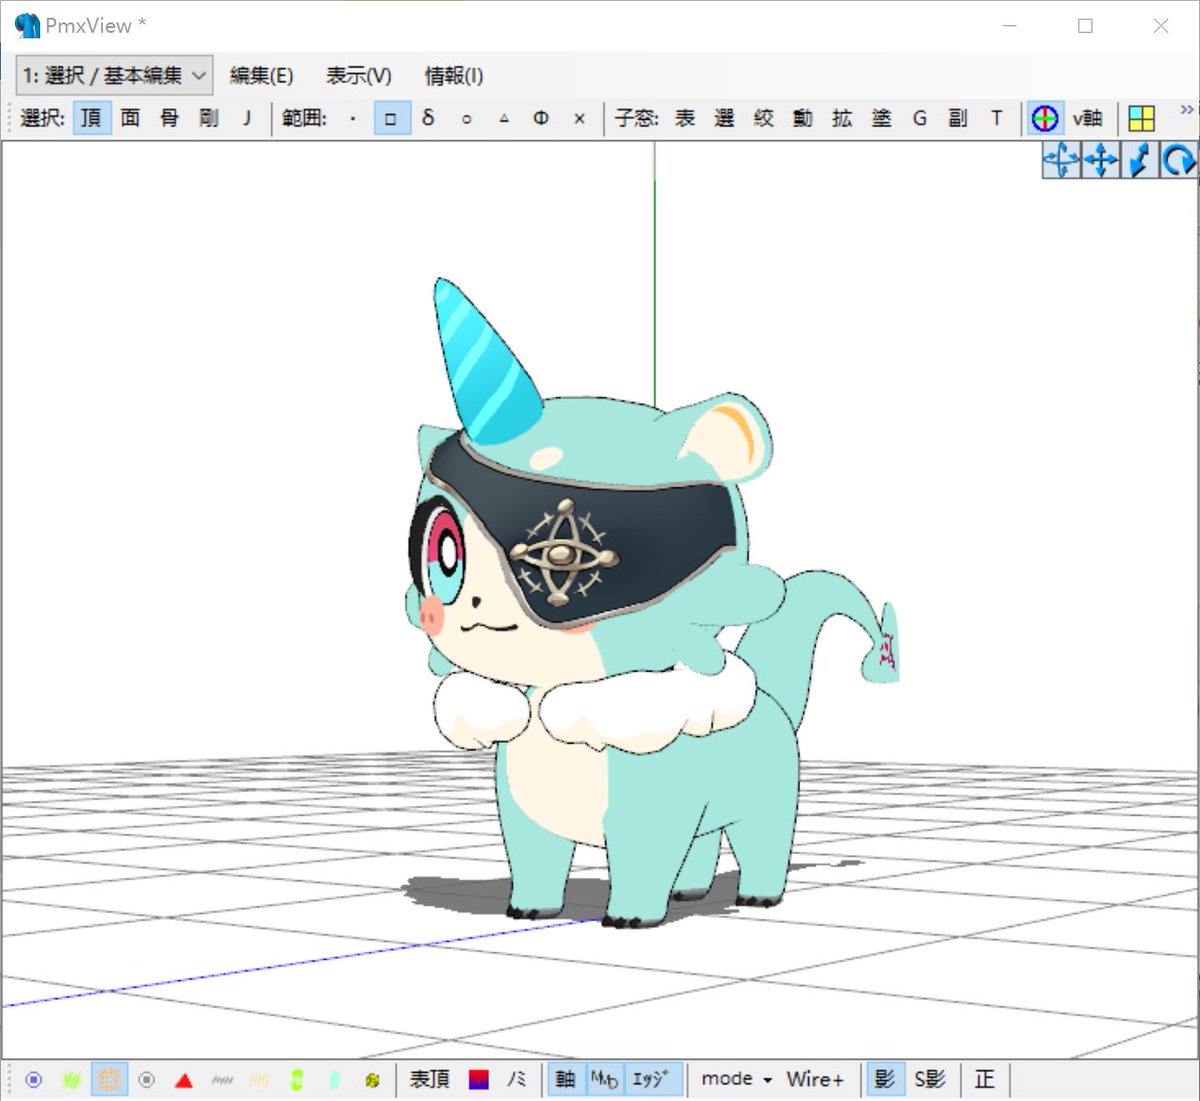The height and width of the screenshot is (1101, 1200).
Task: Click the ﾉﾐ toolbar button
Action: (516, 1079)
